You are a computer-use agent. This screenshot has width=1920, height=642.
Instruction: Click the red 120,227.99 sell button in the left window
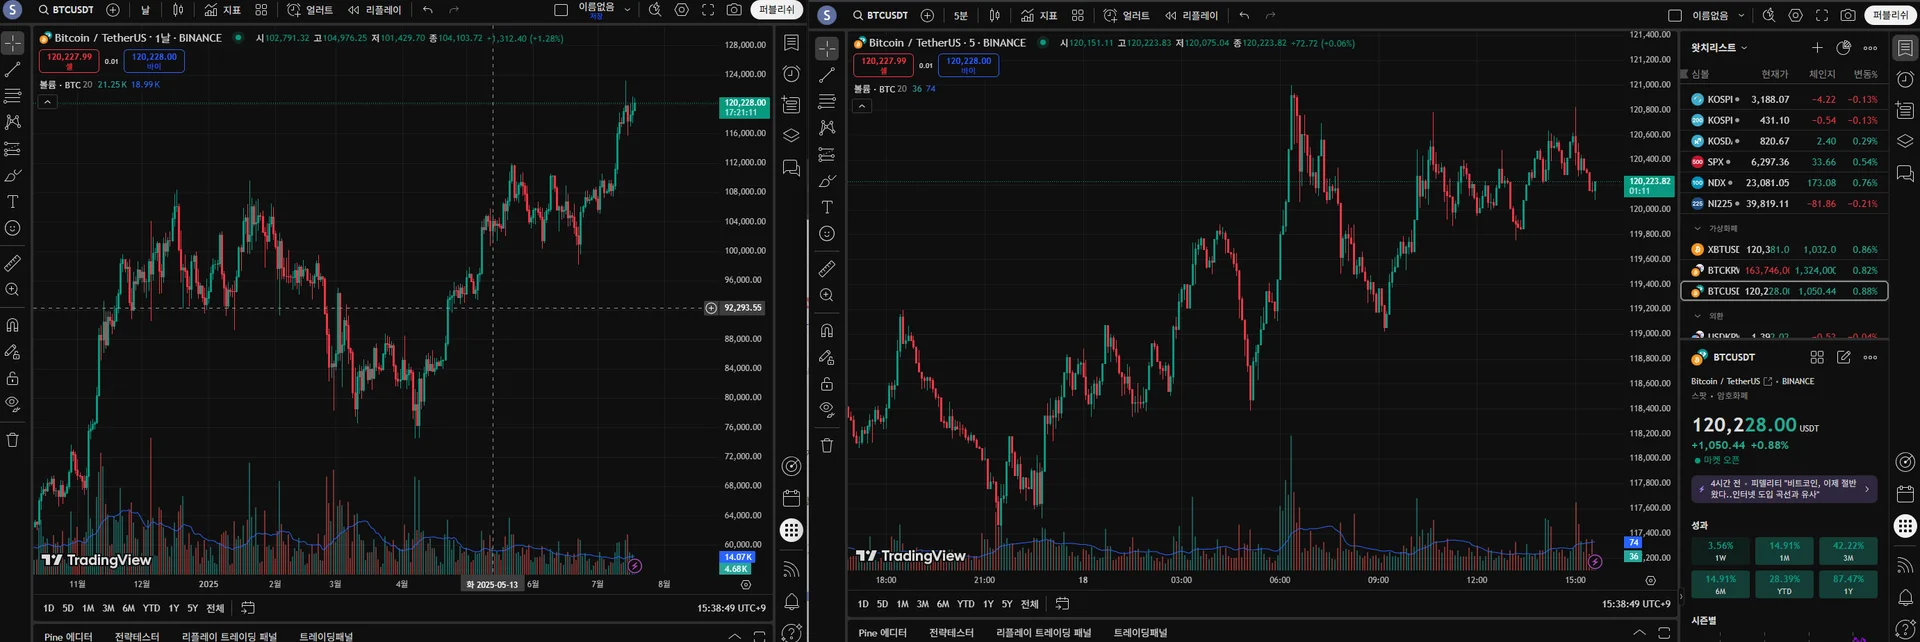70,60
